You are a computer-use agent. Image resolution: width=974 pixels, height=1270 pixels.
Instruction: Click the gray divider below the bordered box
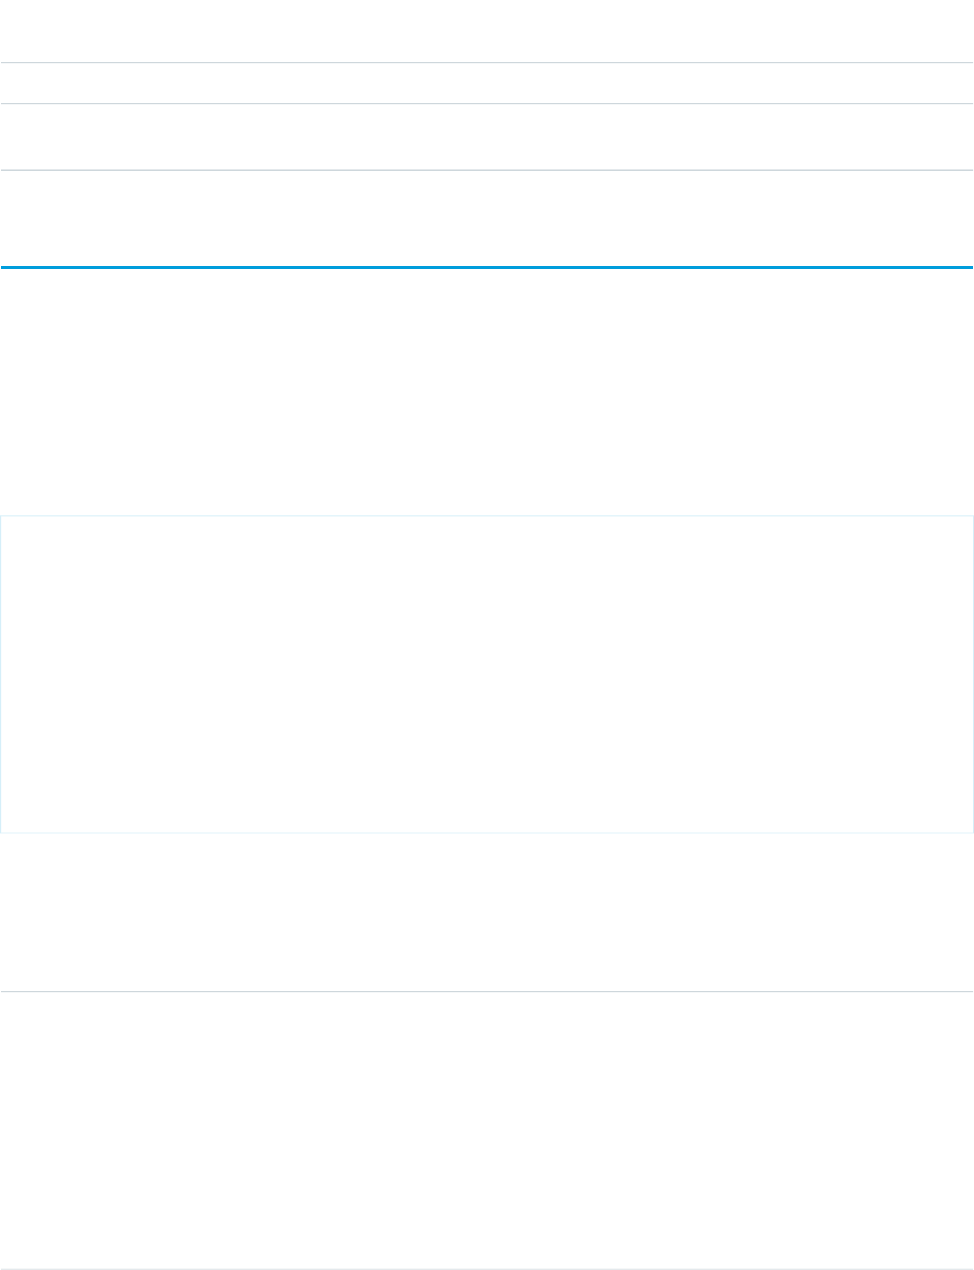486,992
